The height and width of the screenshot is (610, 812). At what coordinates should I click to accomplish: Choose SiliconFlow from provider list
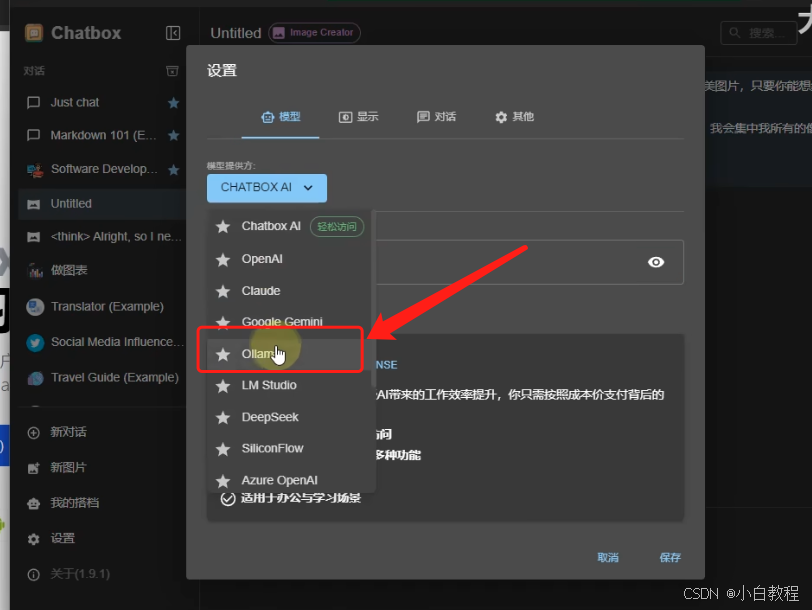pos(289,449)
